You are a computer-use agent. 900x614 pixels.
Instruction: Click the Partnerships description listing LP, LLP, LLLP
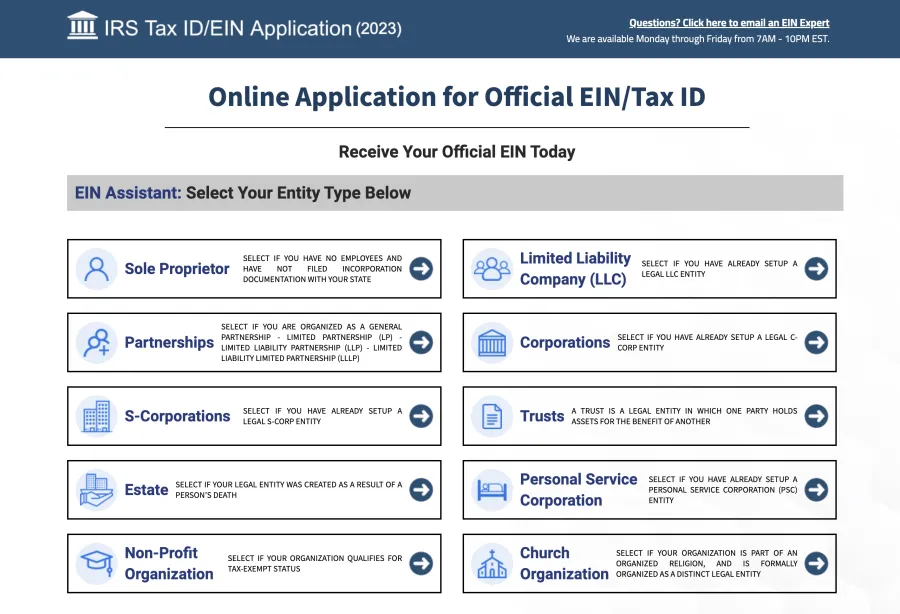pyautogui.click(x=312, y=343)
